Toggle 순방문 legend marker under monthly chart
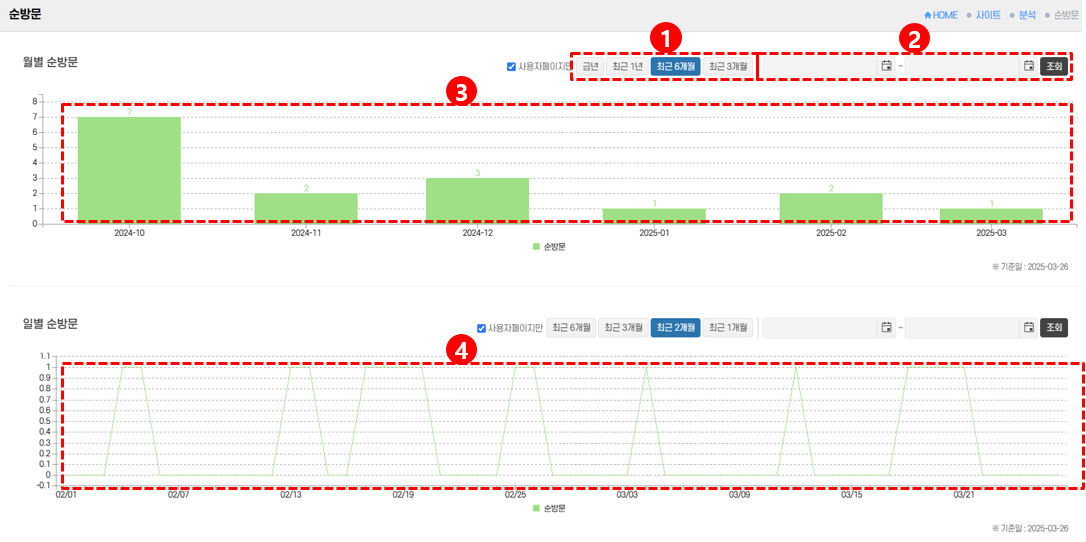The width and height of the screenshot is (1086, 542). click(536, 246)
